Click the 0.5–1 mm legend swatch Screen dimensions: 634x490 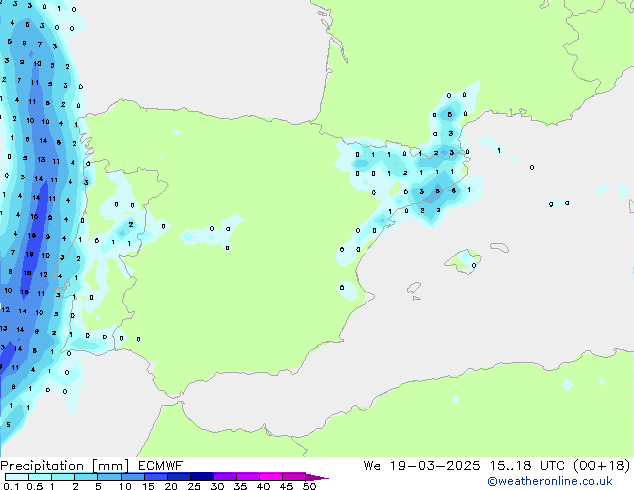[40, 477]
